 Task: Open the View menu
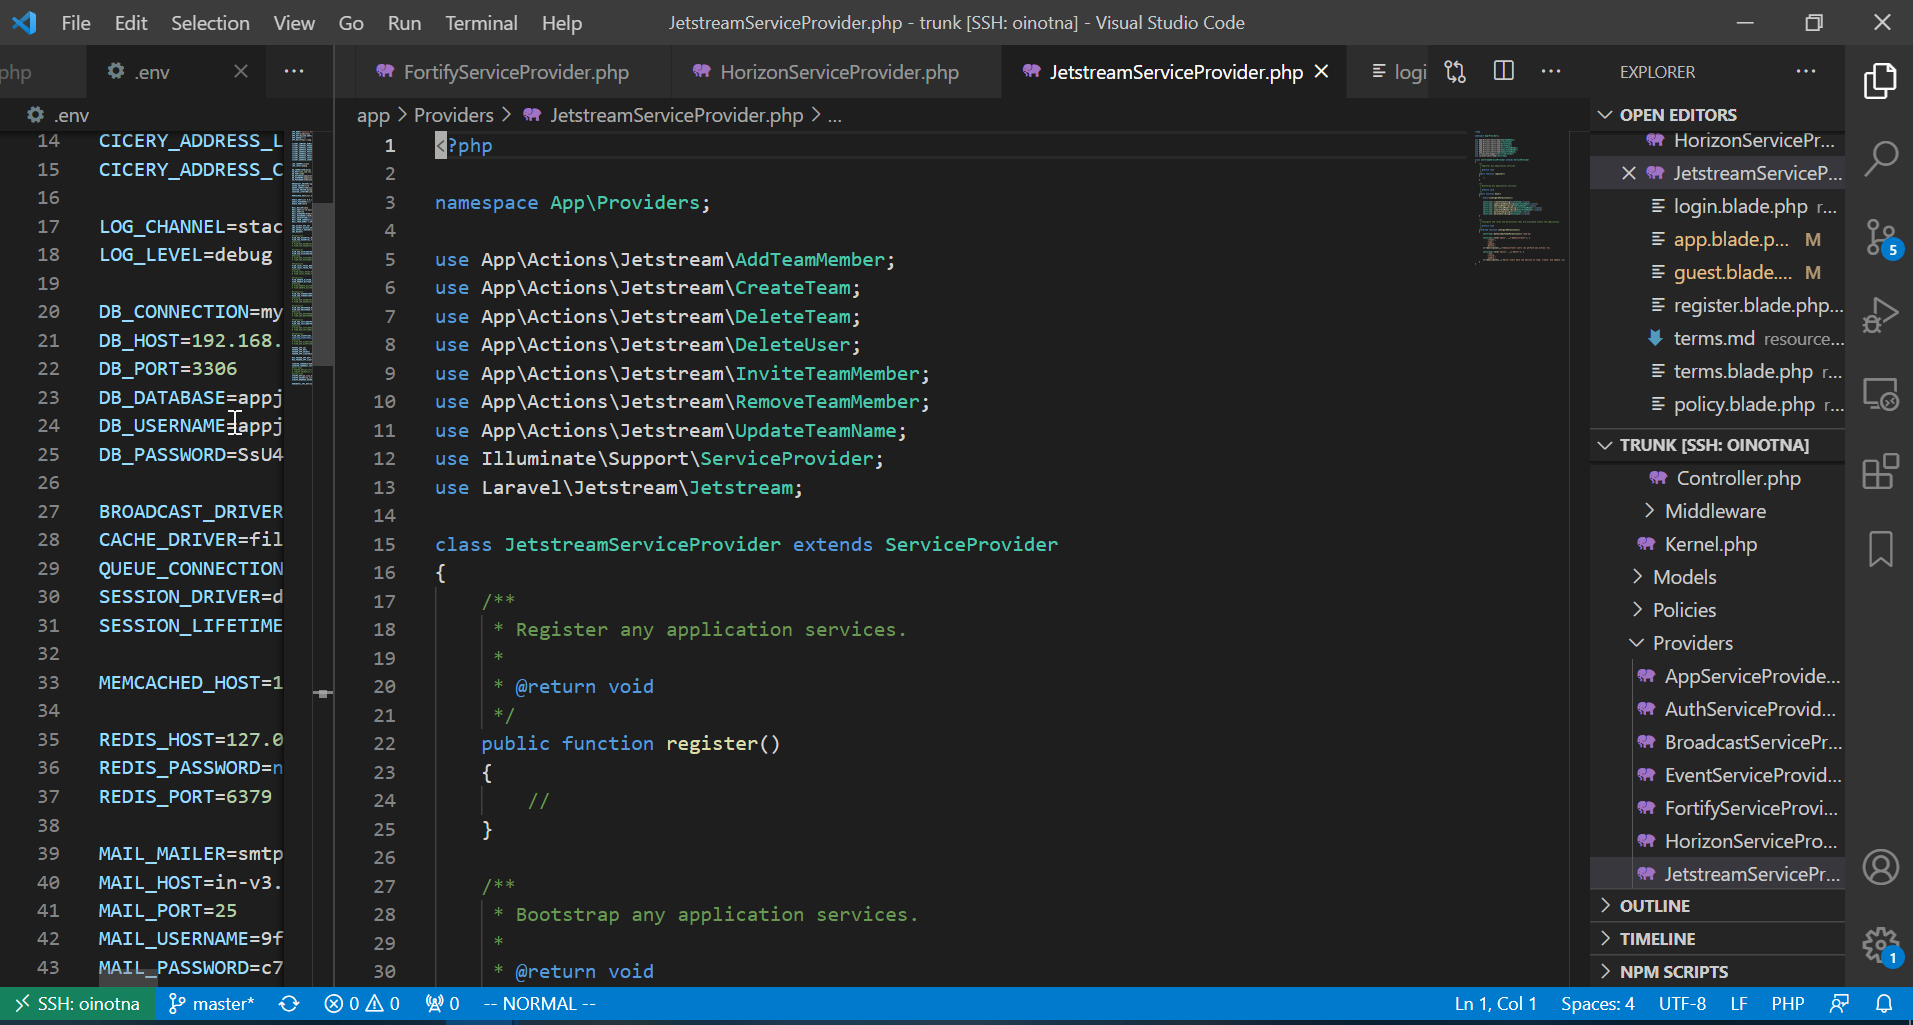(x=294, y=23)
